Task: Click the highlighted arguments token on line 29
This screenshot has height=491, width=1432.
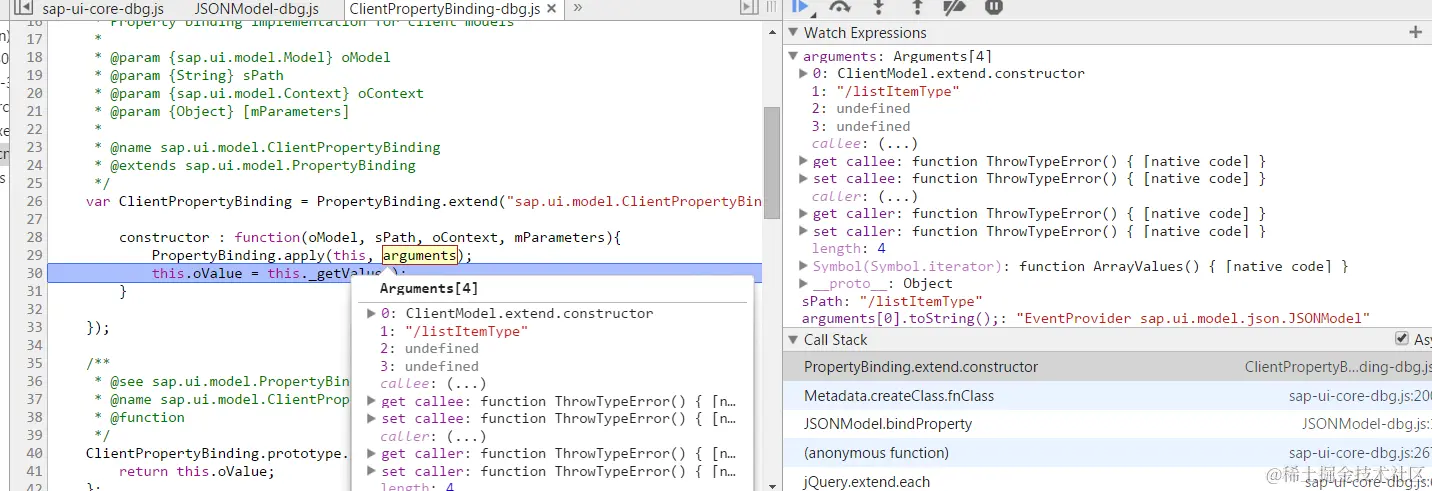Action: pyautogui.click(x=420, y=255)
